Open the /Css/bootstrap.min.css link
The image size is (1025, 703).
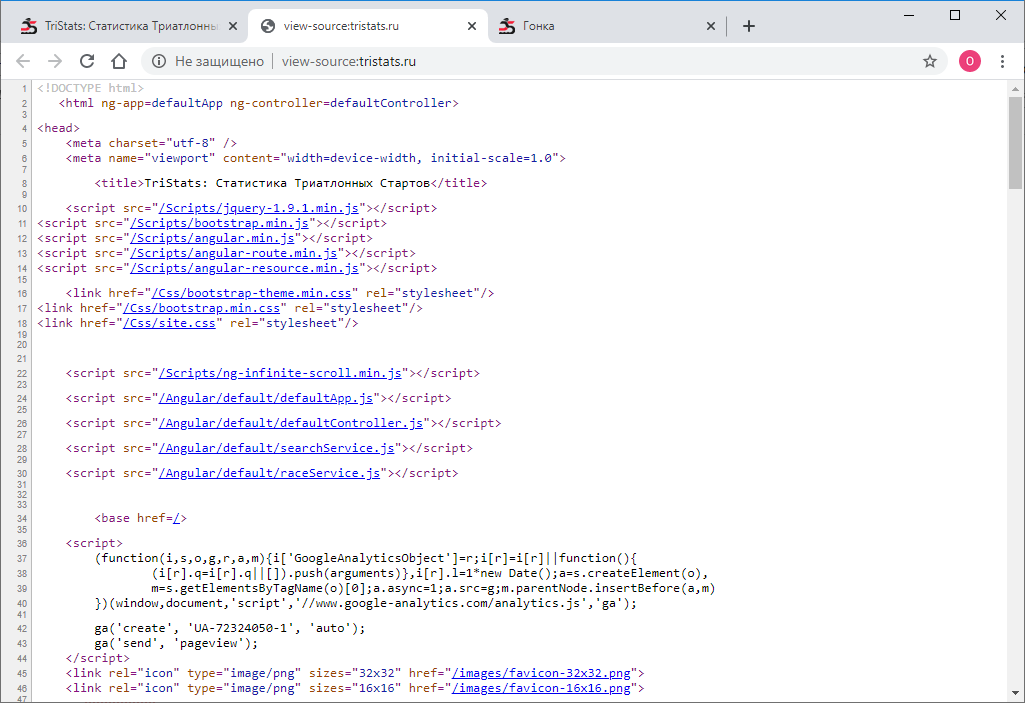coord(201,308)
